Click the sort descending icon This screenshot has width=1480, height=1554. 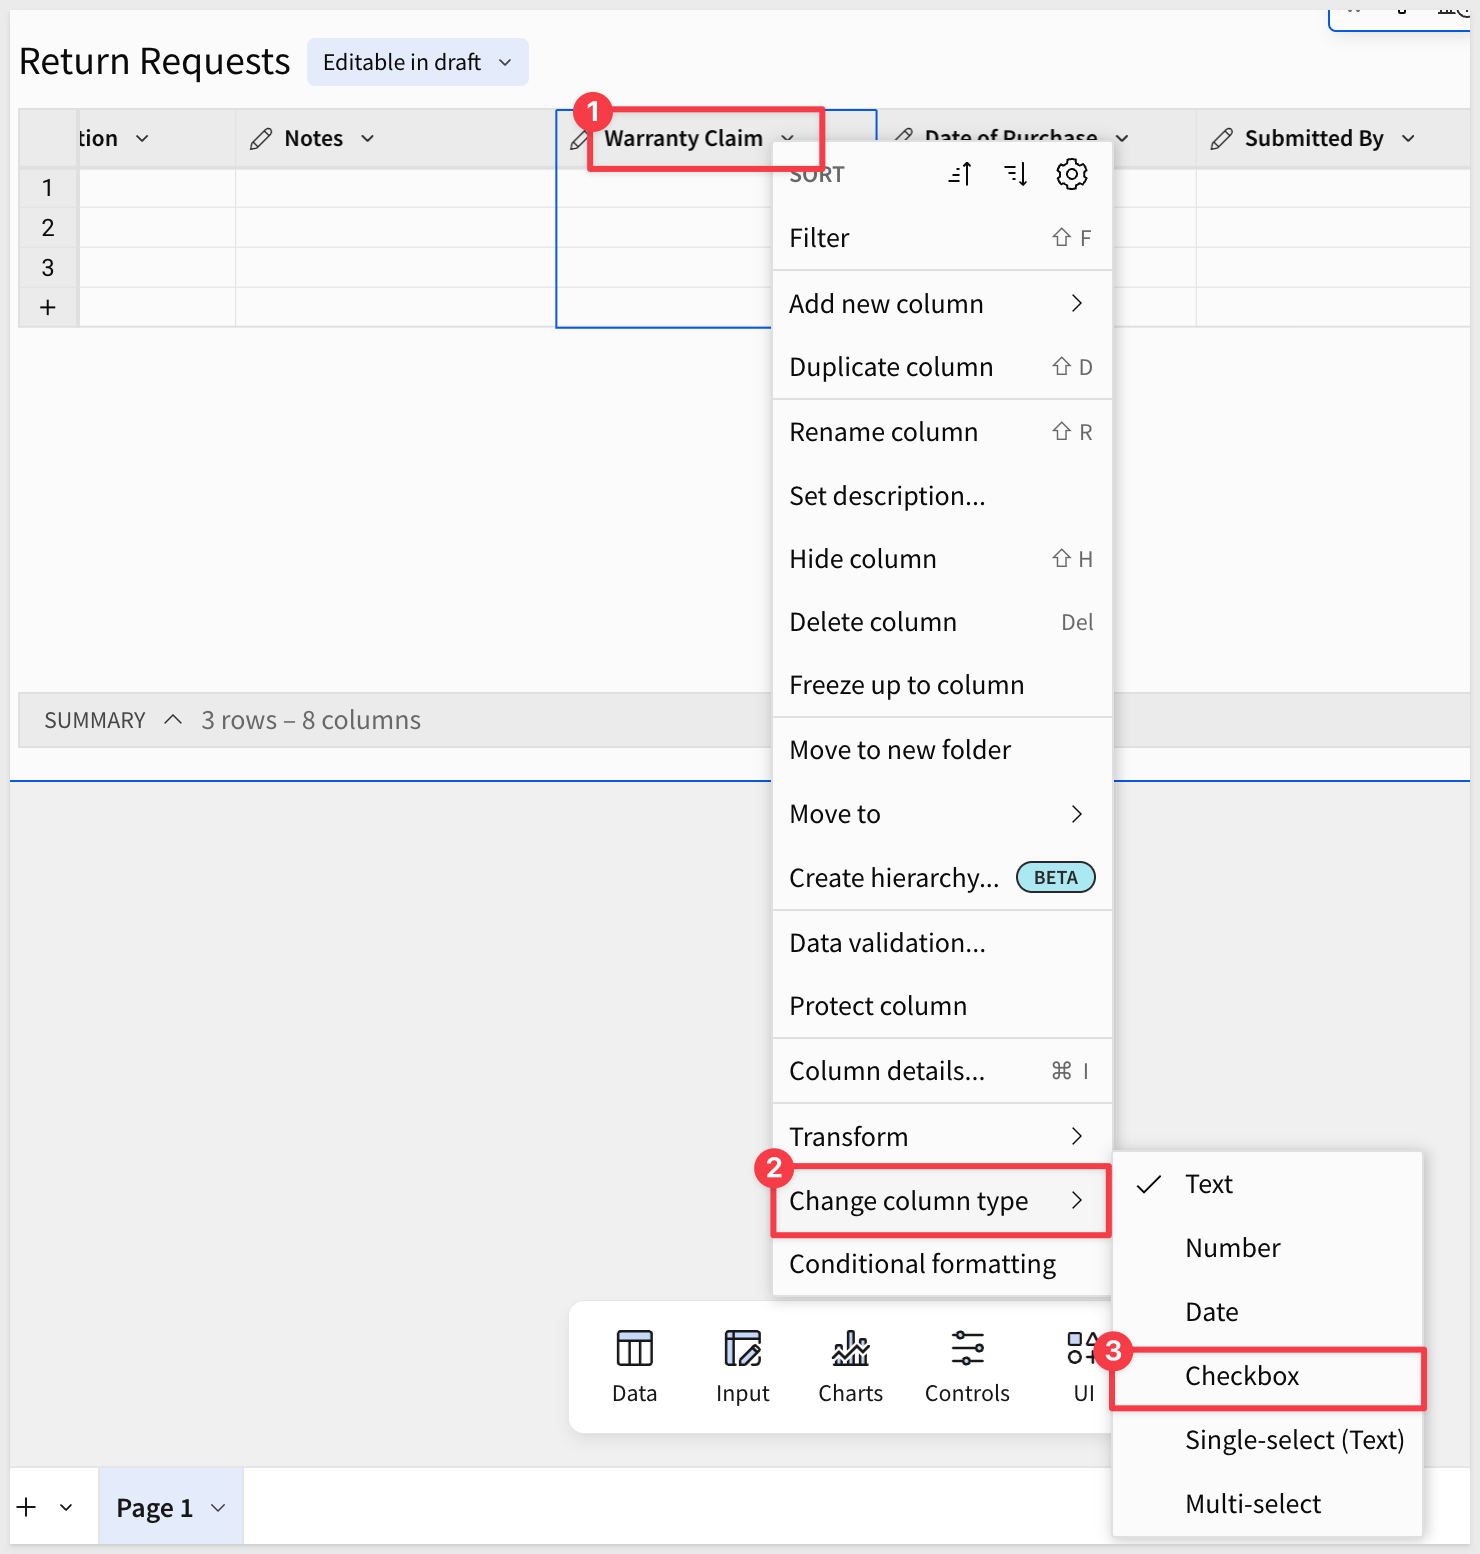(x=1016, y=175)
